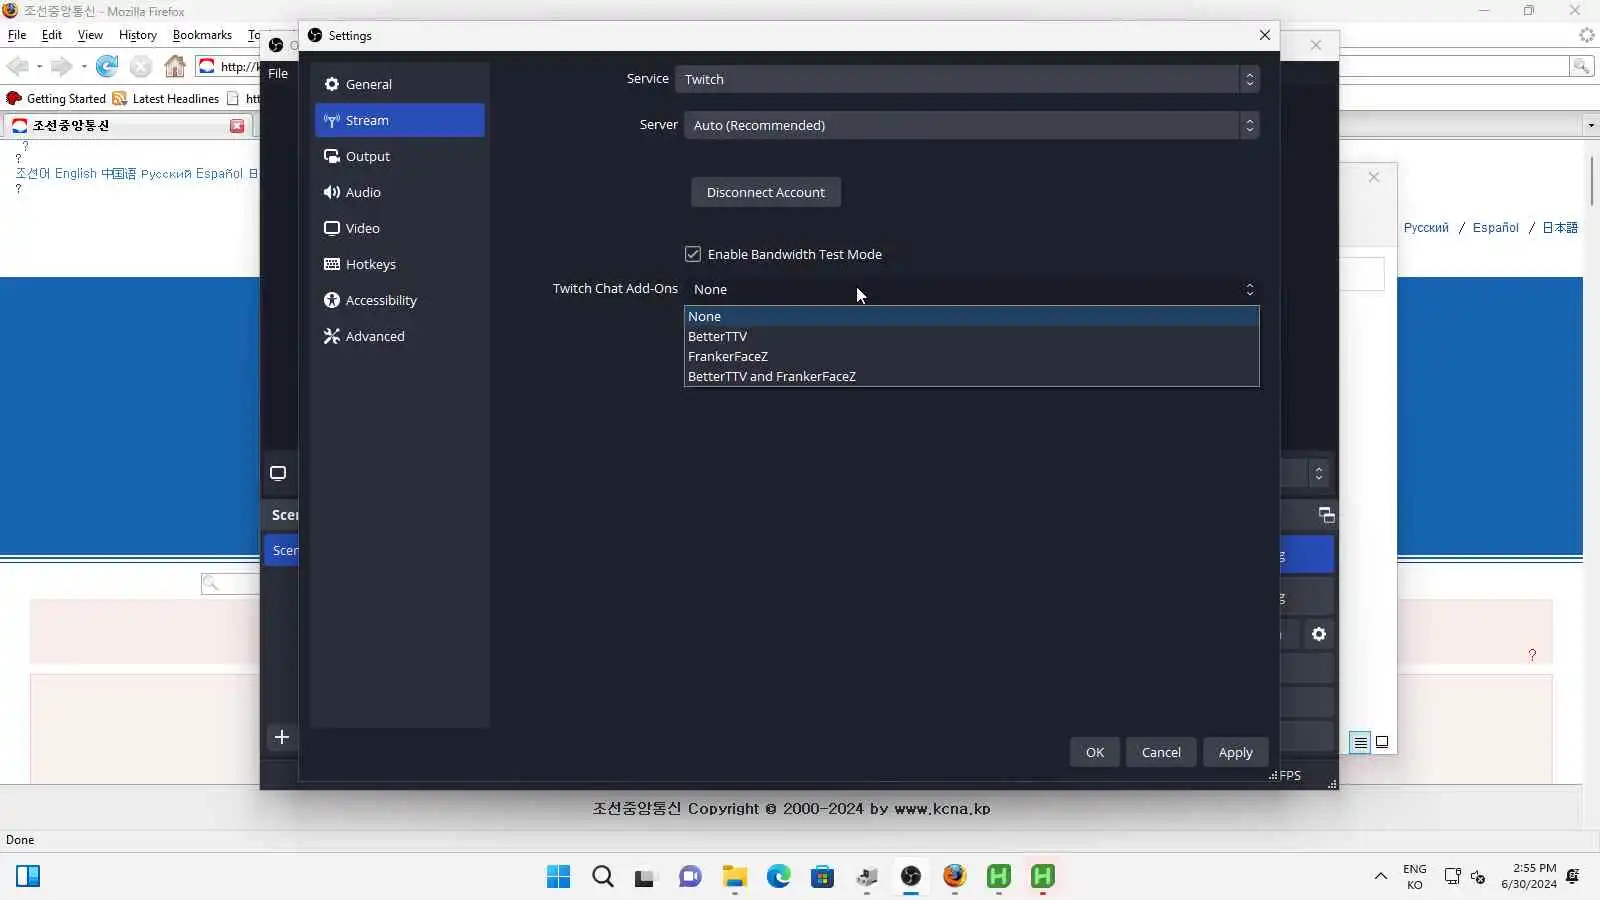
Task: Stop page loading in Firefox
Action: [x=141, y=66]
